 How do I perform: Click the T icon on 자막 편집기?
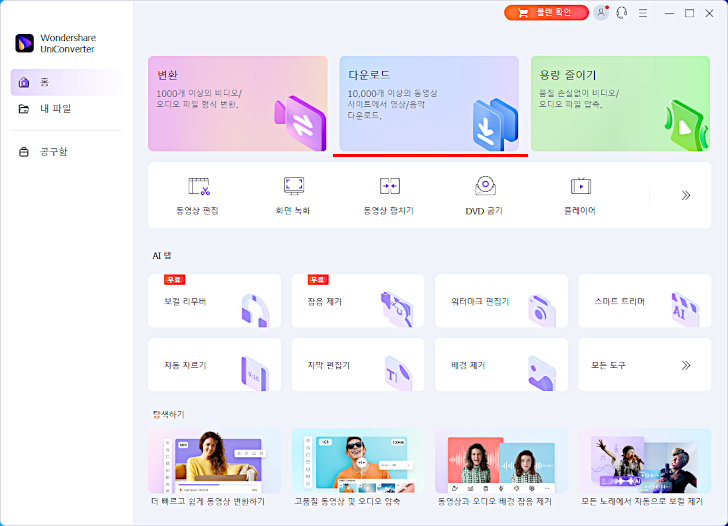click(398, 373)
